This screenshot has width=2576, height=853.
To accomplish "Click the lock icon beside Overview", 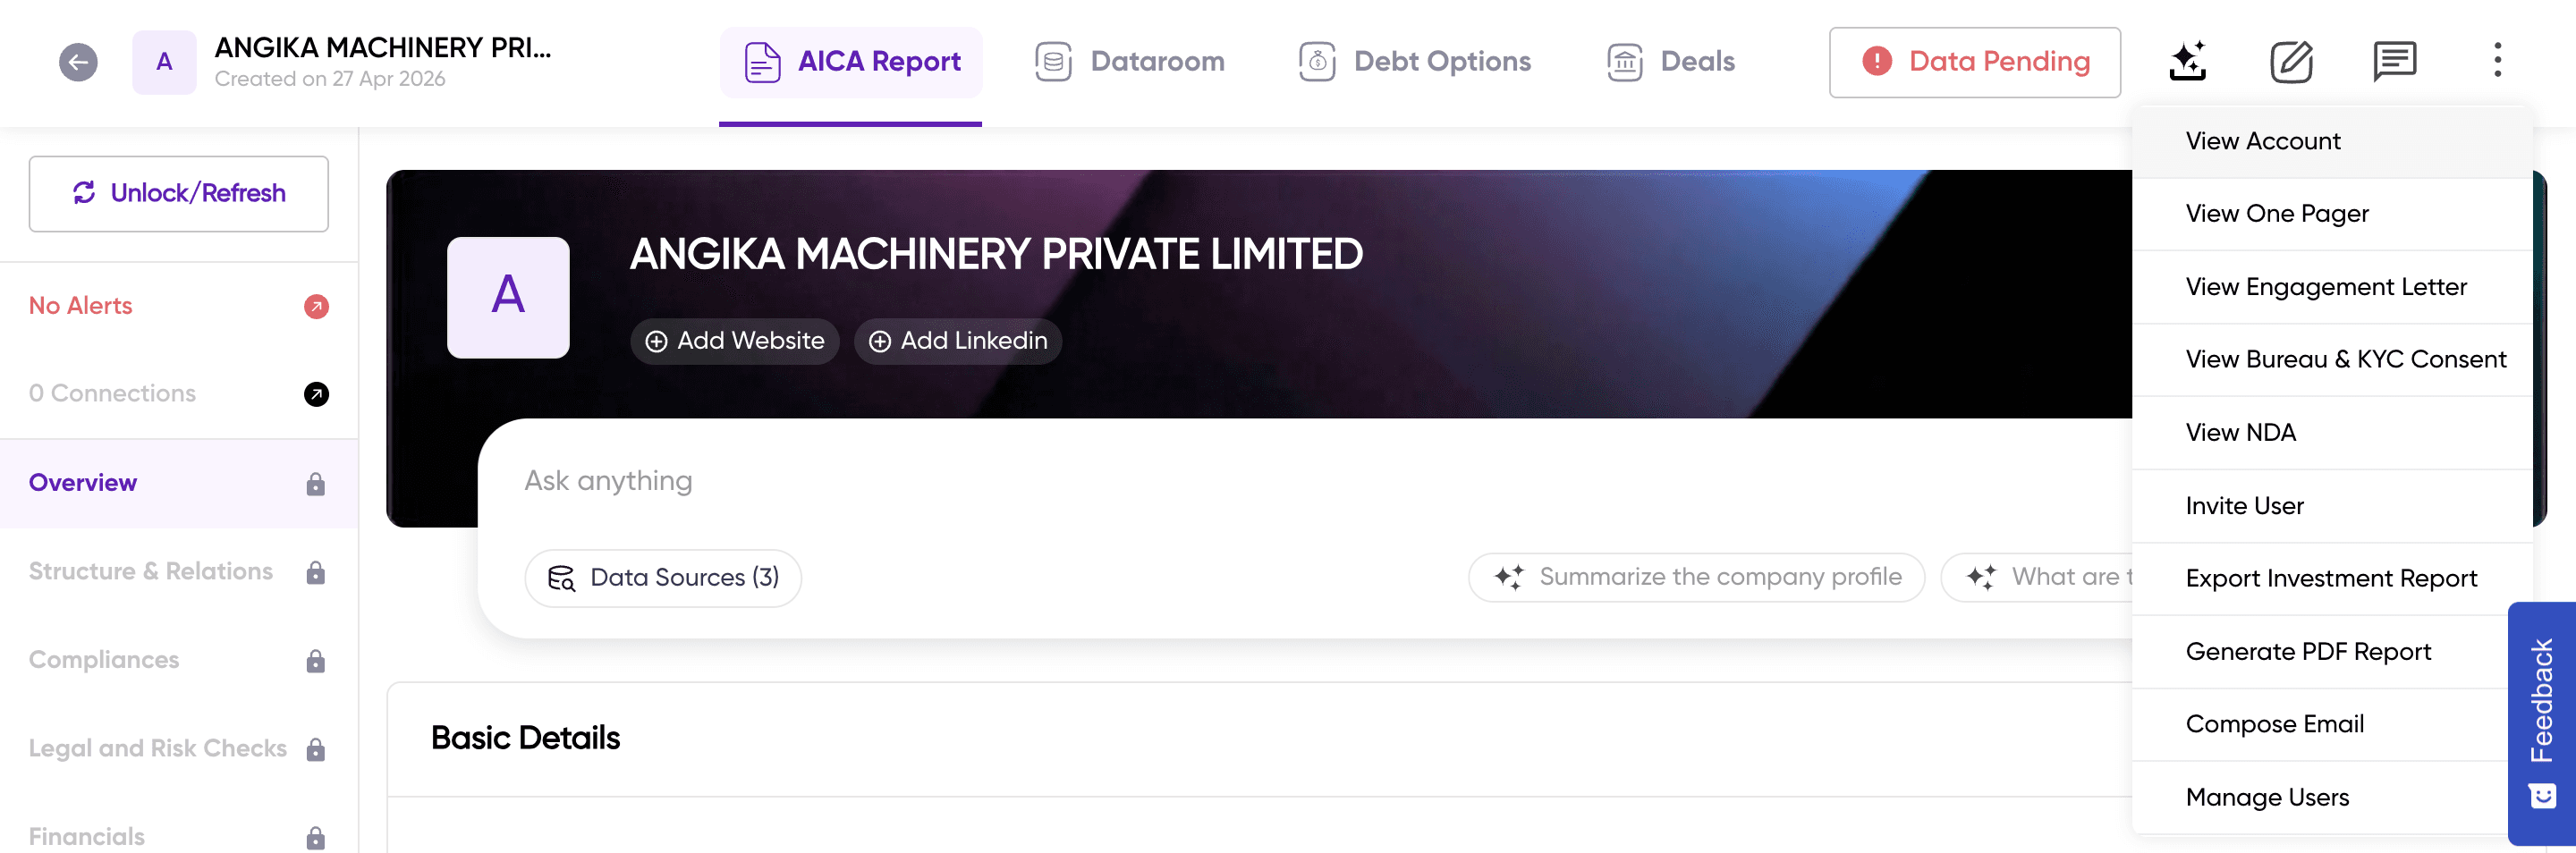I will coord(316,483).
